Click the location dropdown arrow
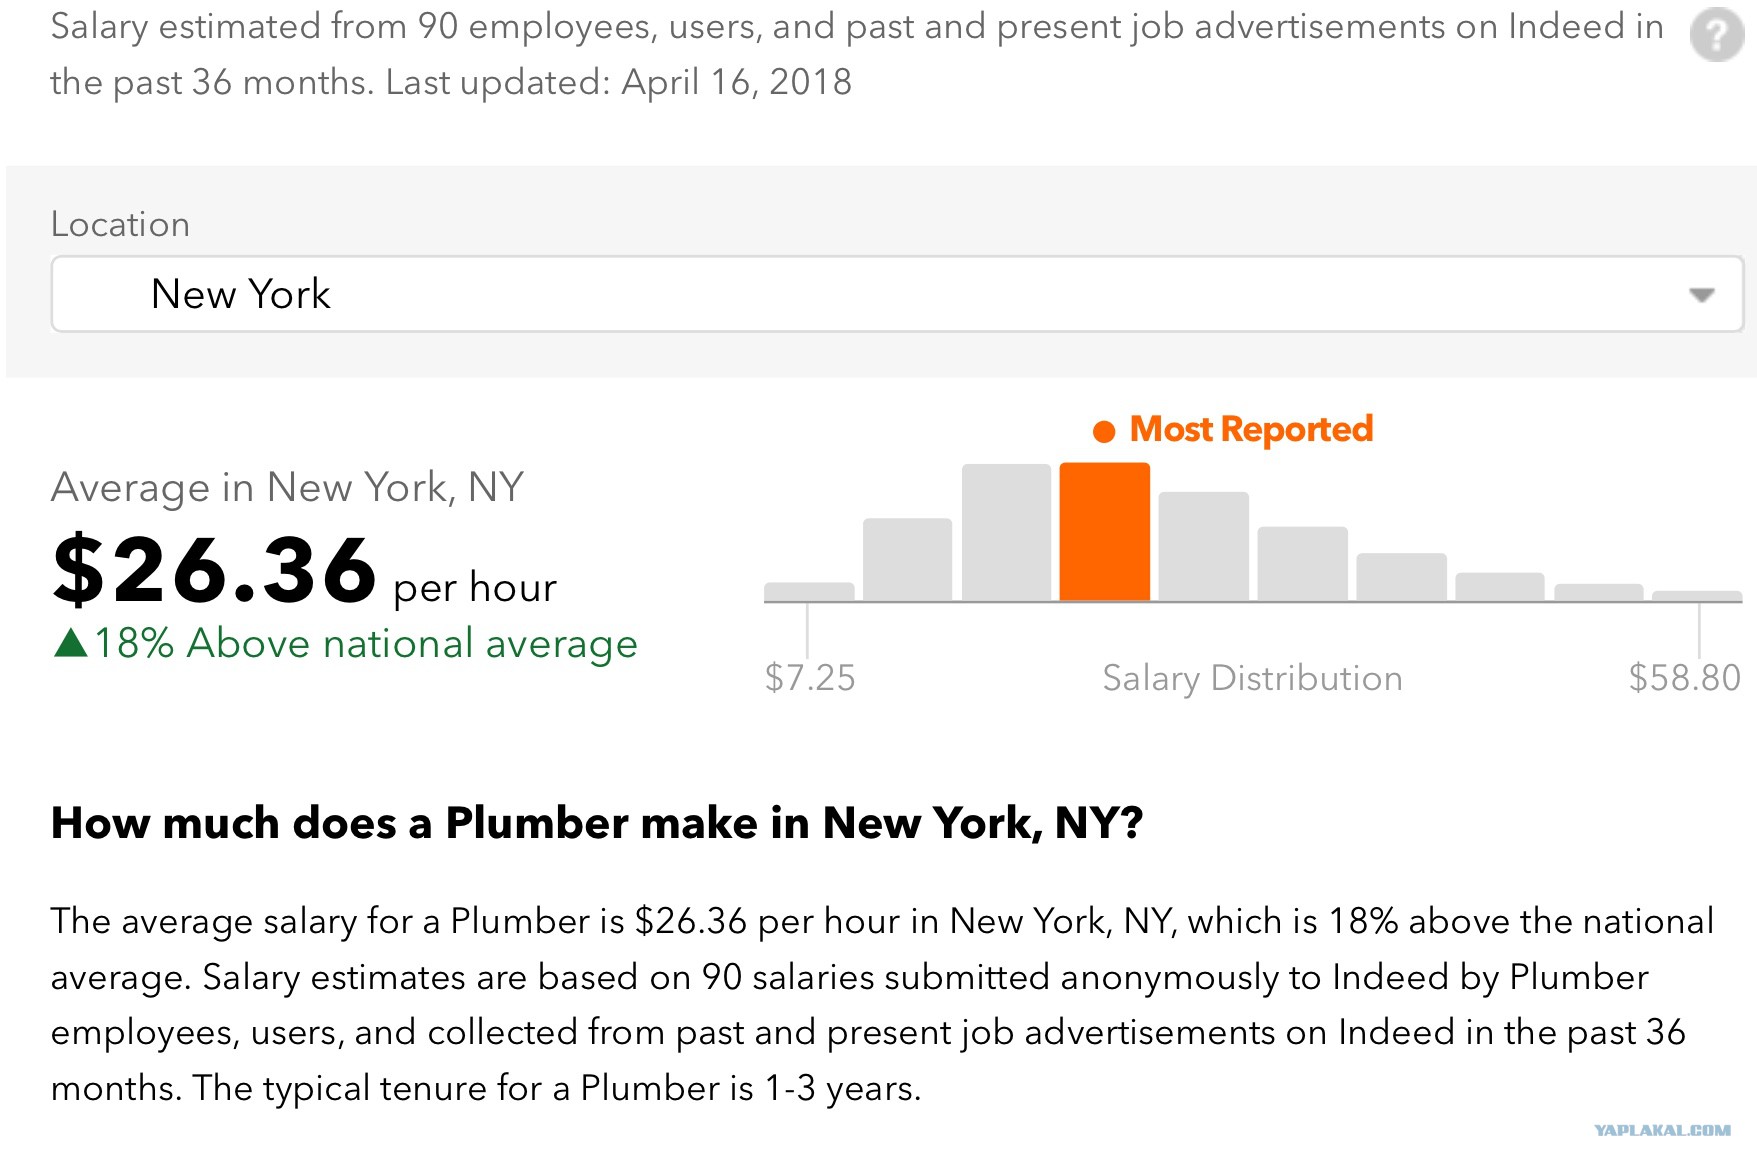This screenshot has width=1757, height=1160. [1701, 295]
